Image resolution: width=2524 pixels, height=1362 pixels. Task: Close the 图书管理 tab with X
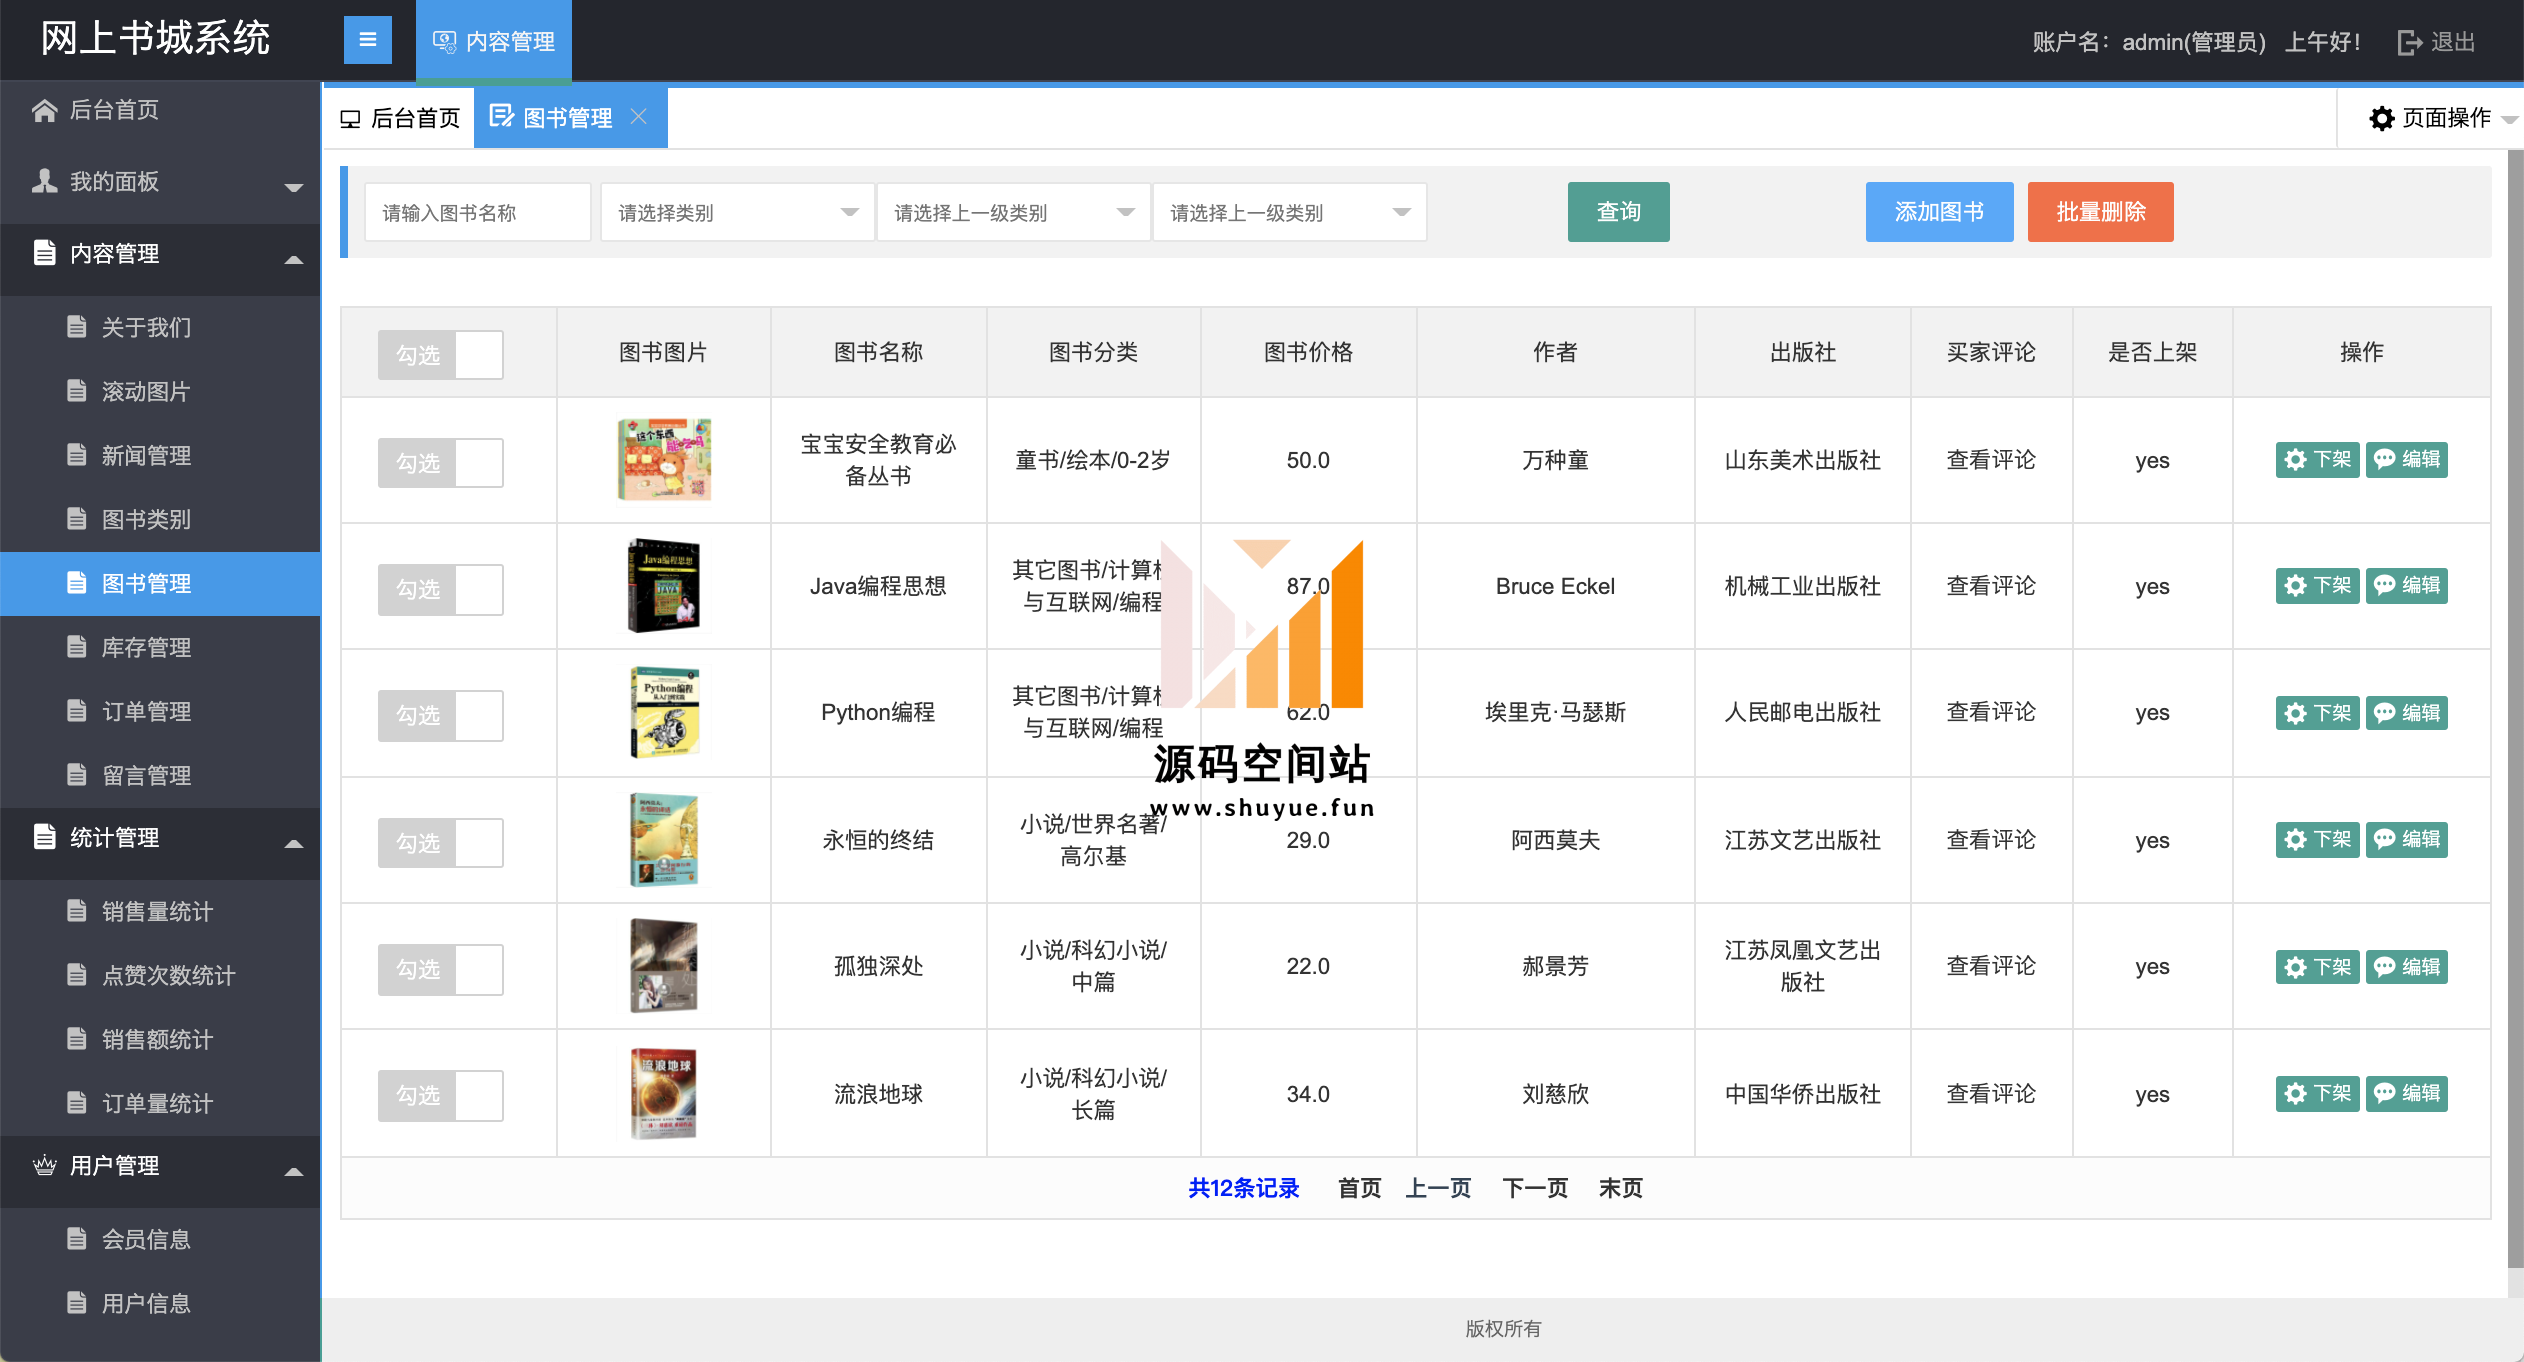point(639,117)
